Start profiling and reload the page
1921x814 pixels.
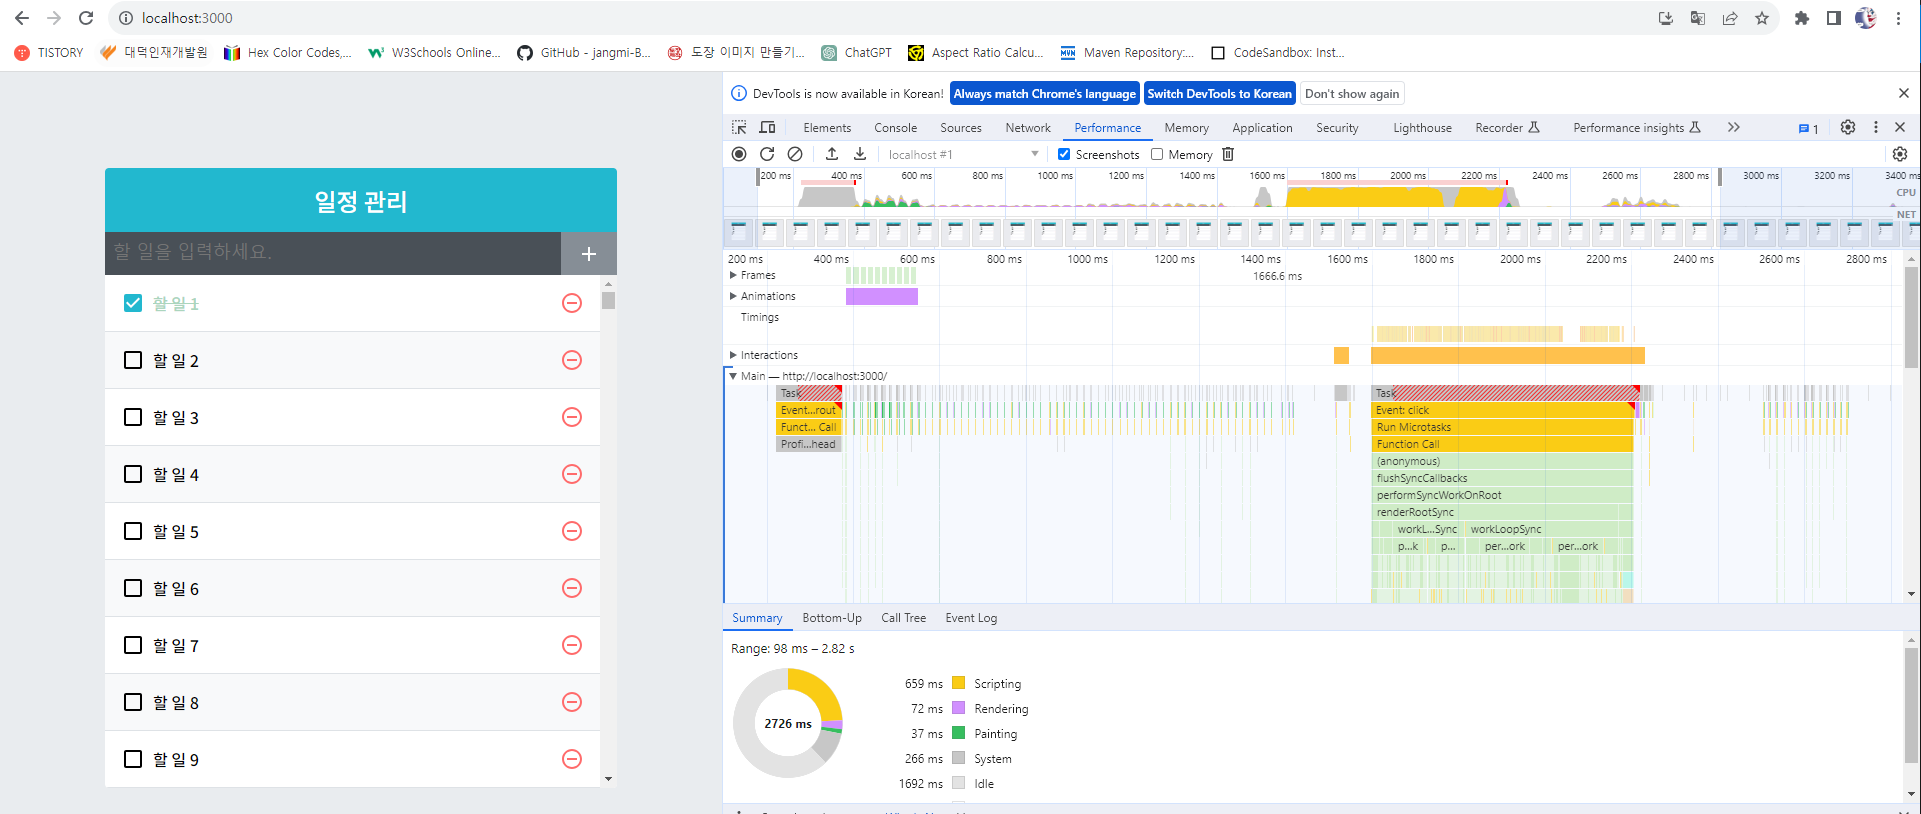pos(767,154)
